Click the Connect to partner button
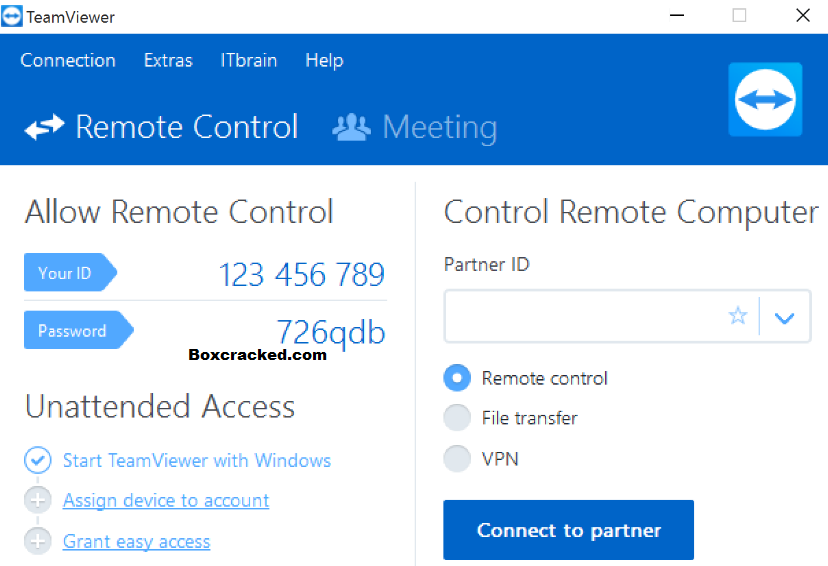Screen dimensions: 828x566 [x=568, y=530]
